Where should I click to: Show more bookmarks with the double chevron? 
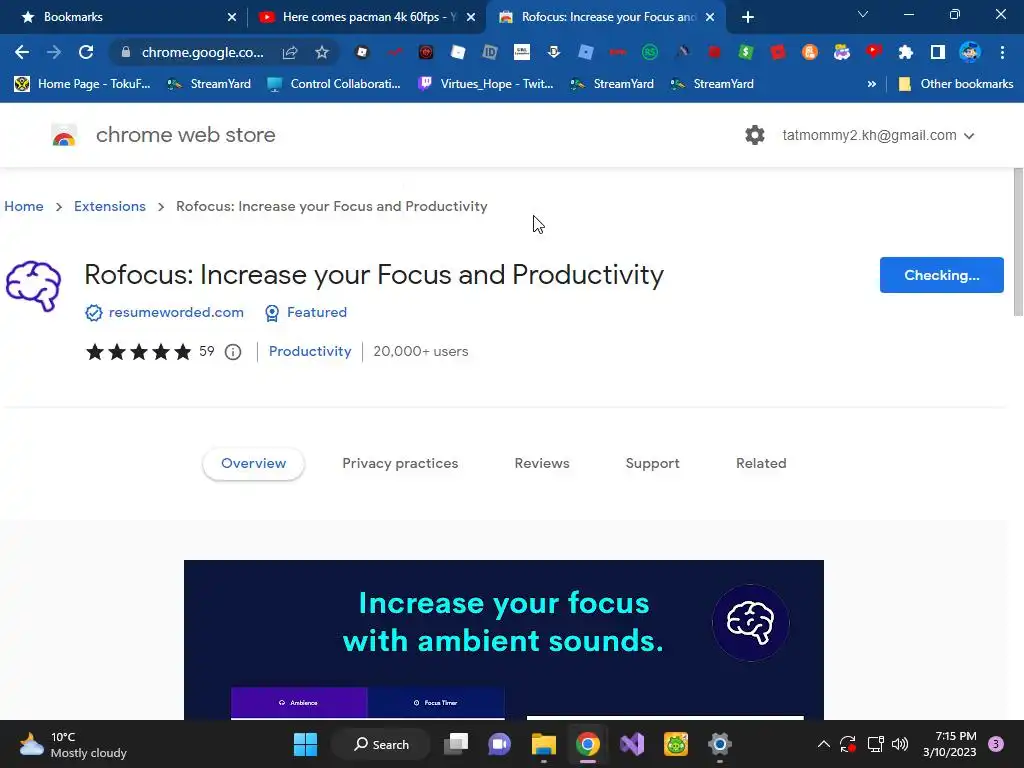point(871,84)
